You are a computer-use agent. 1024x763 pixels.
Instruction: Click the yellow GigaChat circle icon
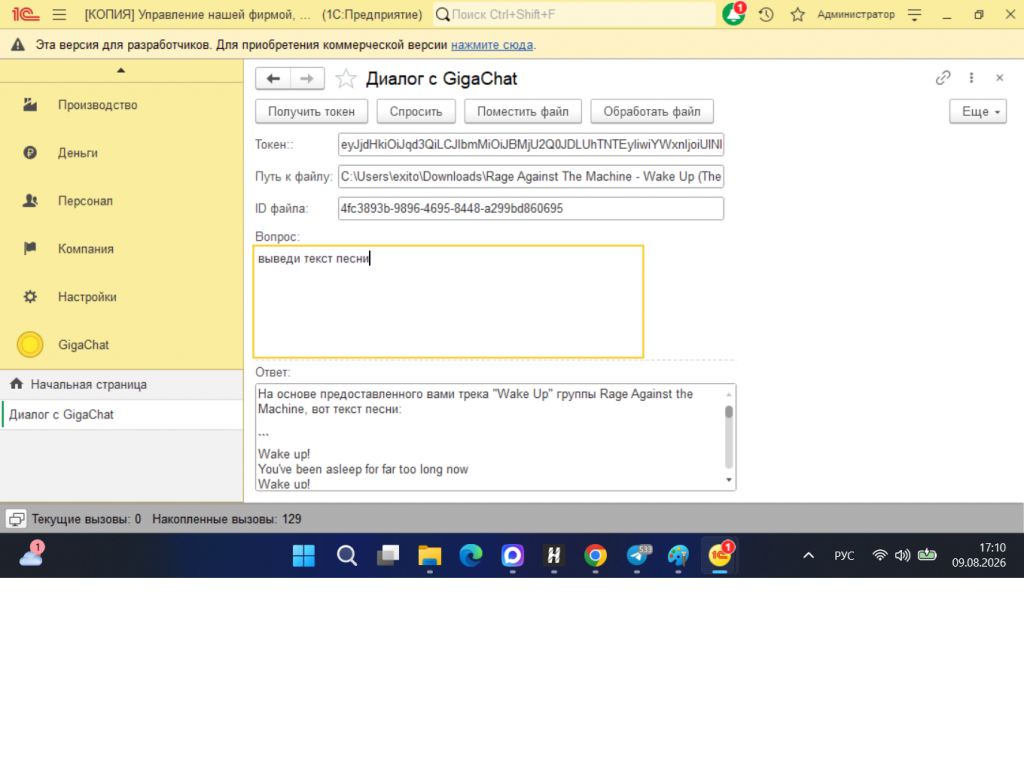click(30, 344)
